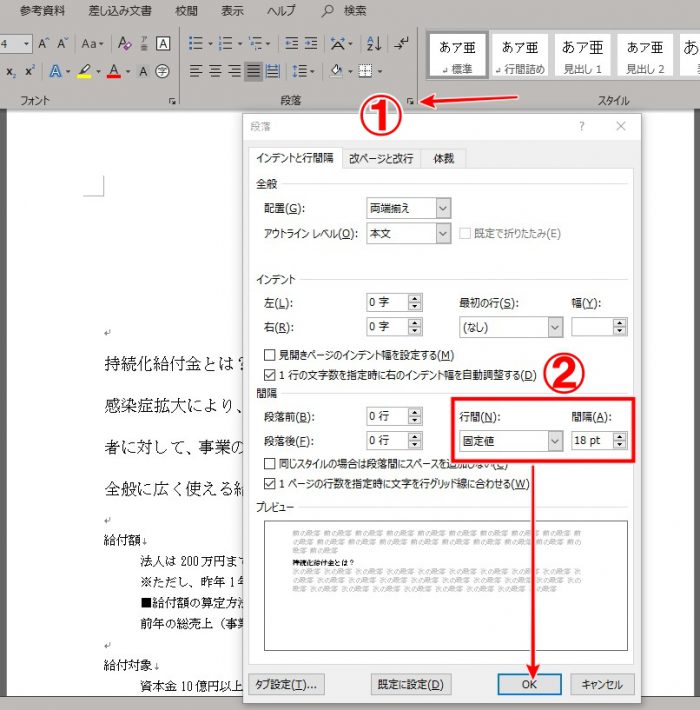700x710 pixels.
Task: Apply the 見出し 1 style
Action: (582, 55)
